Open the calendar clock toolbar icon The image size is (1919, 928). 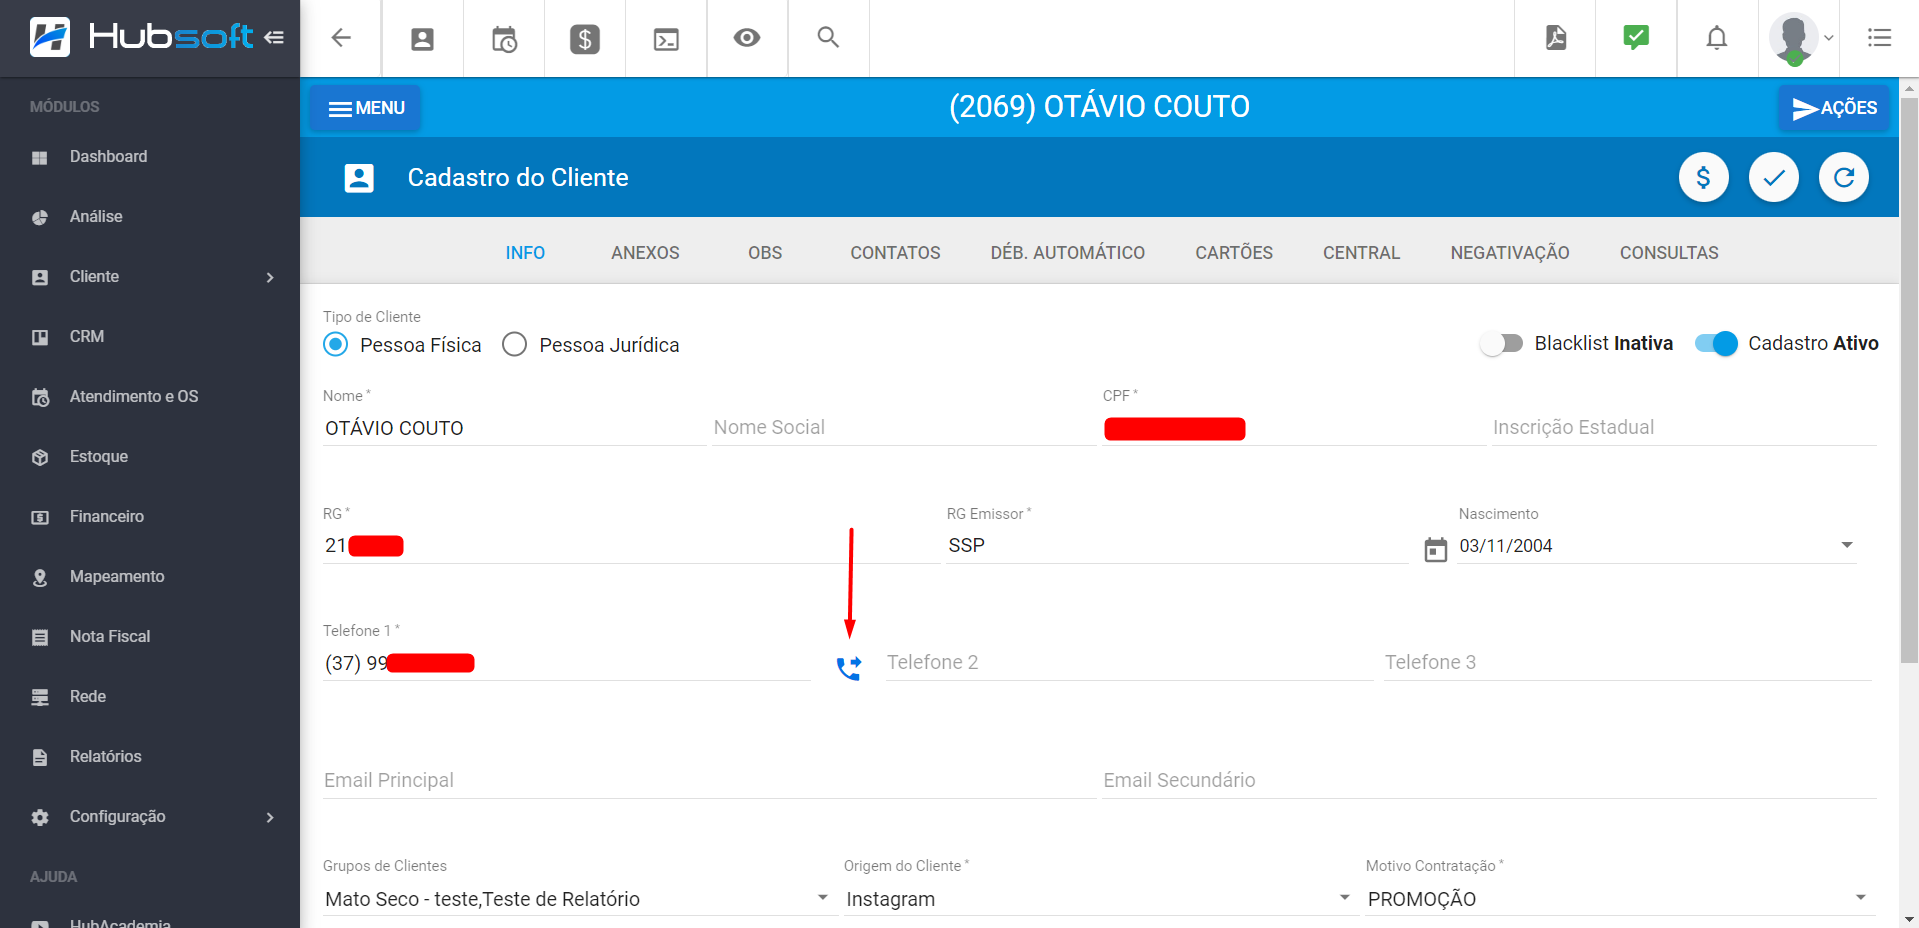504,39
